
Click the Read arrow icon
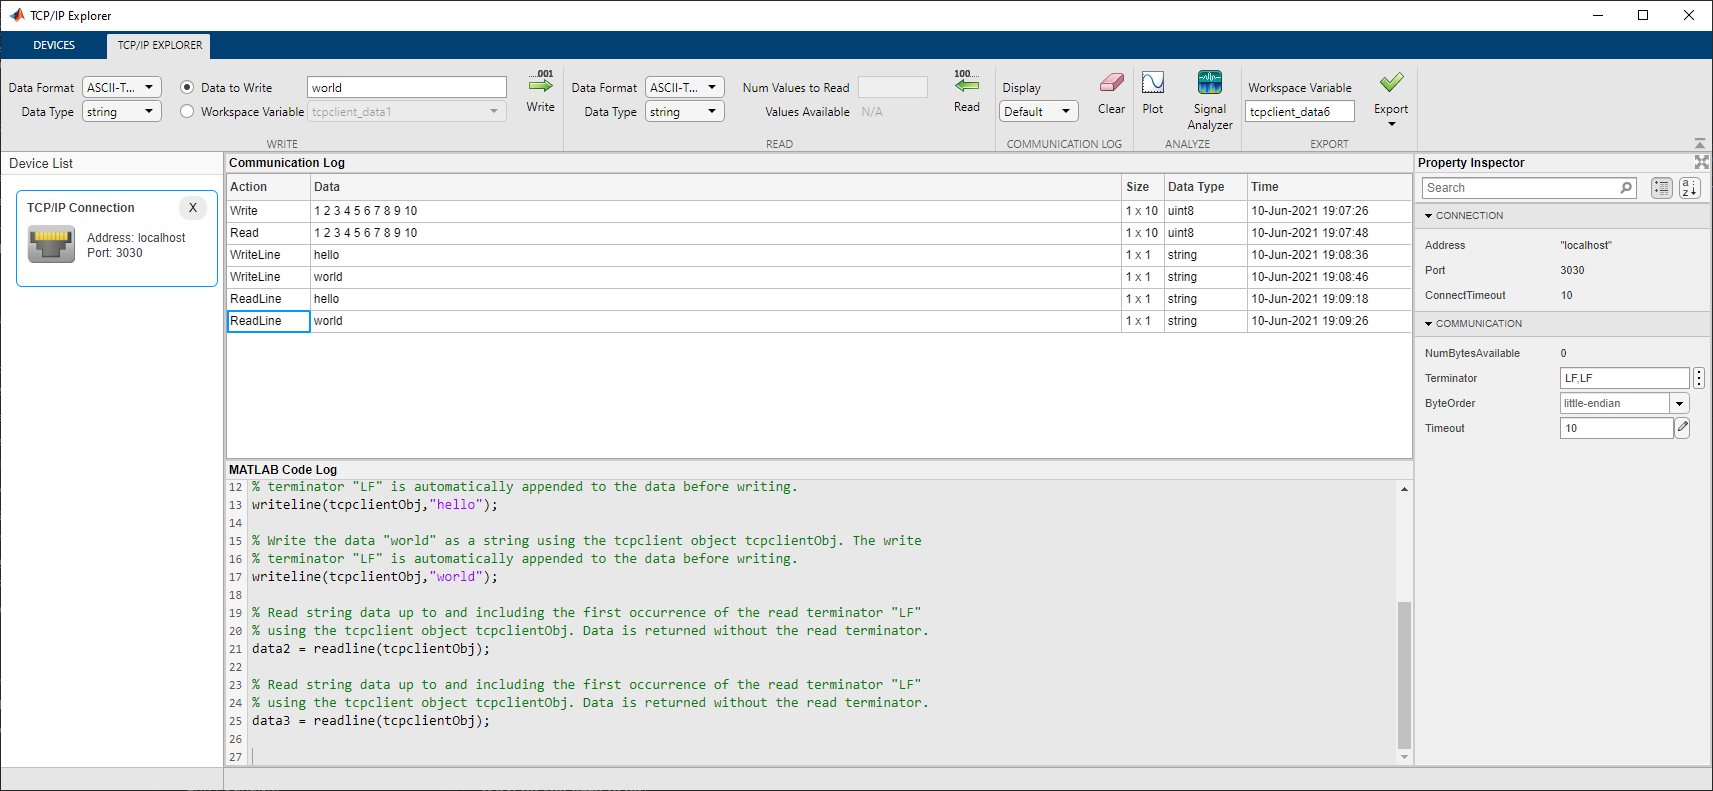click(x=966, y=86)
